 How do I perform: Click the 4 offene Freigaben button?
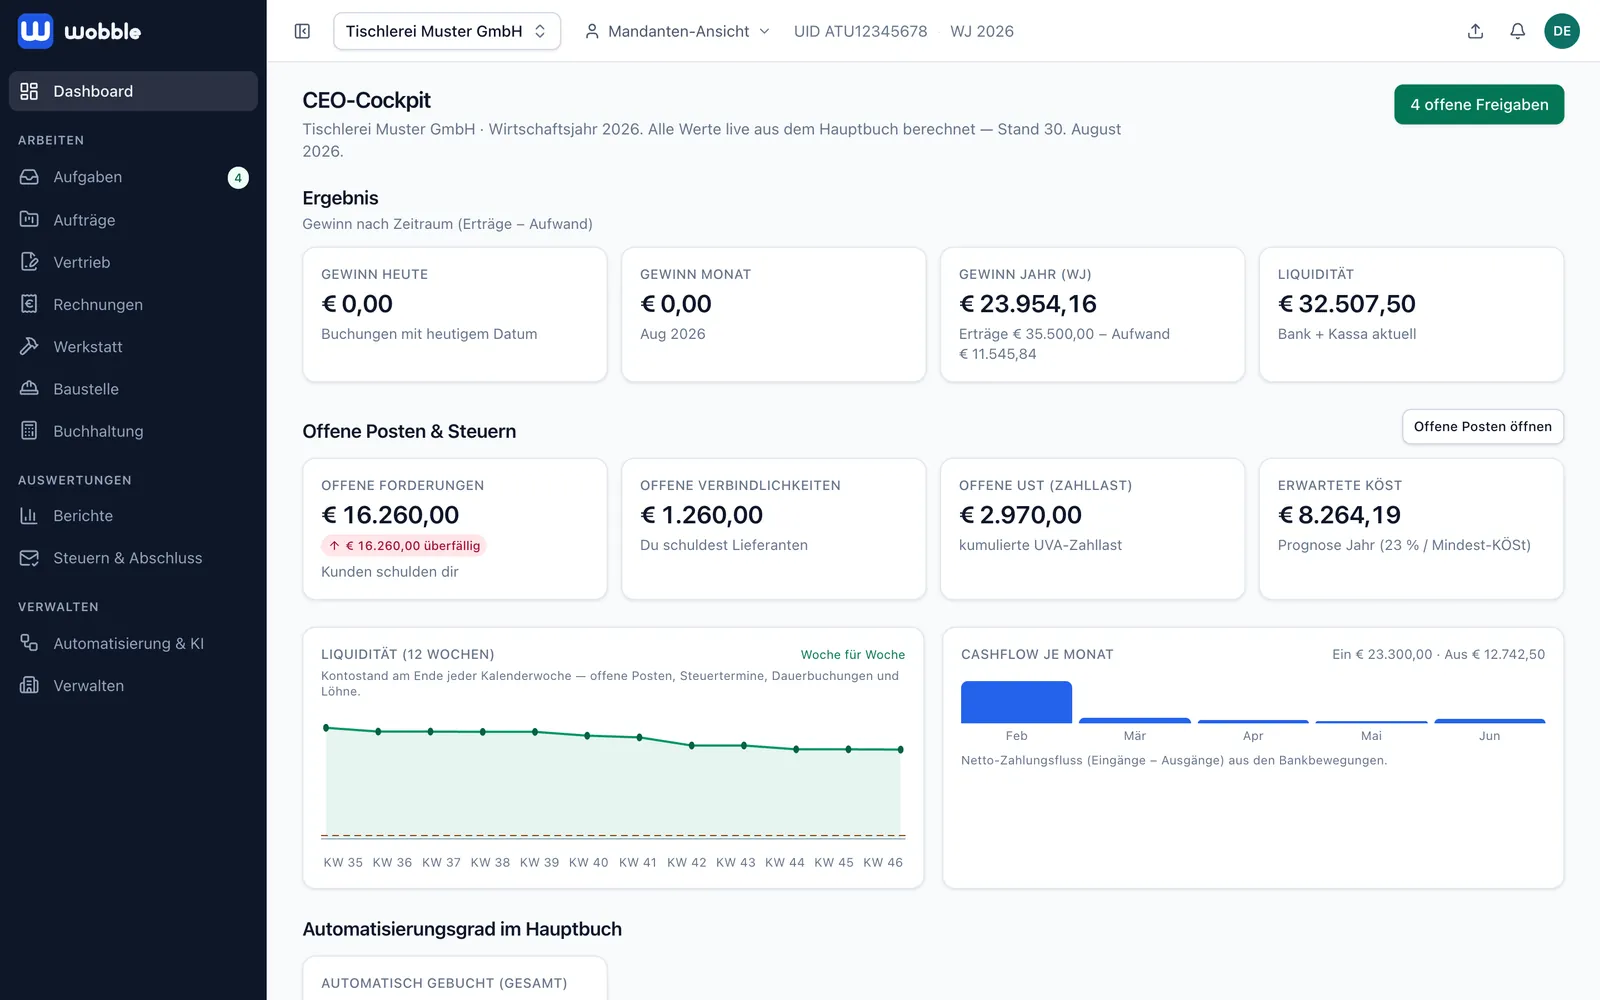tap(1479, 105)
